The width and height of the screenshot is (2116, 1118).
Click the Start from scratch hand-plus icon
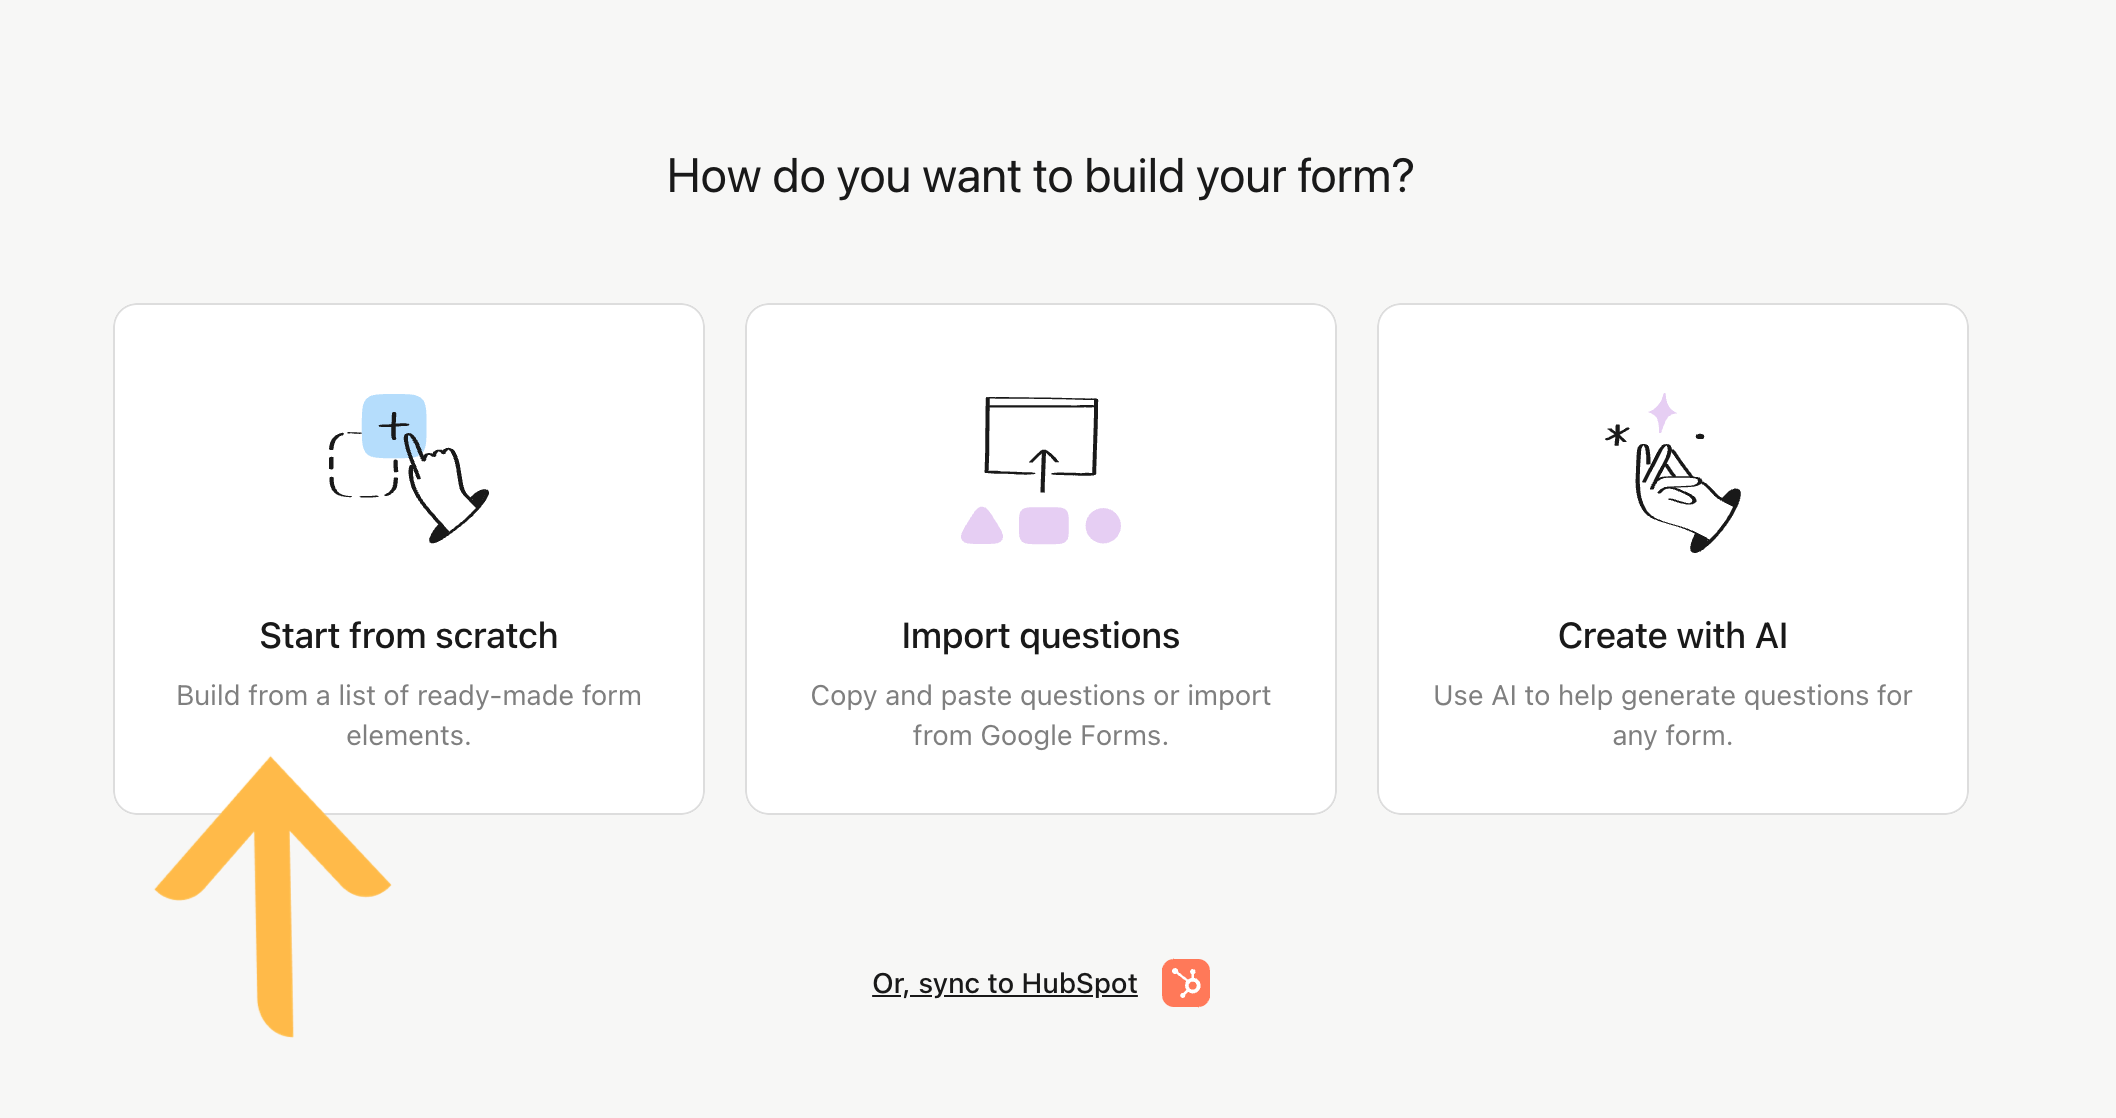[409, 469]
